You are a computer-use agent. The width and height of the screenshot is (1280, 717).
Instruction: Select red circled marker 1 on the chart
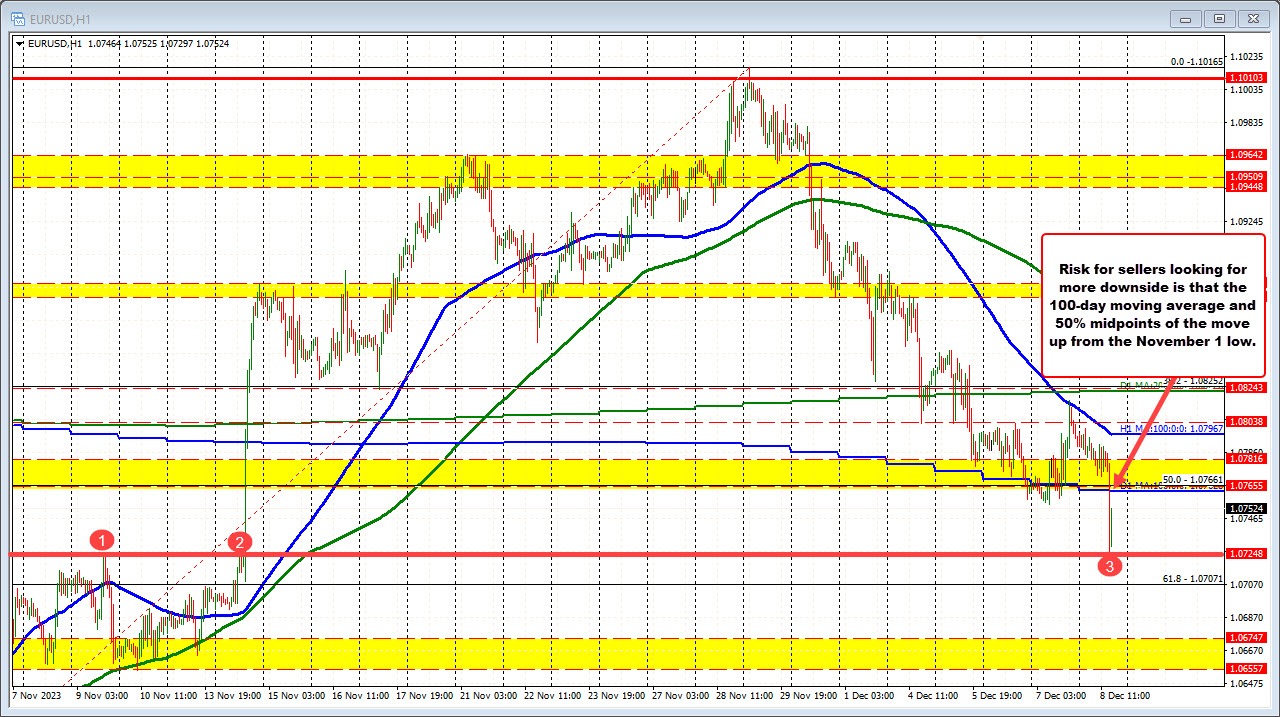tap(103, 540)
